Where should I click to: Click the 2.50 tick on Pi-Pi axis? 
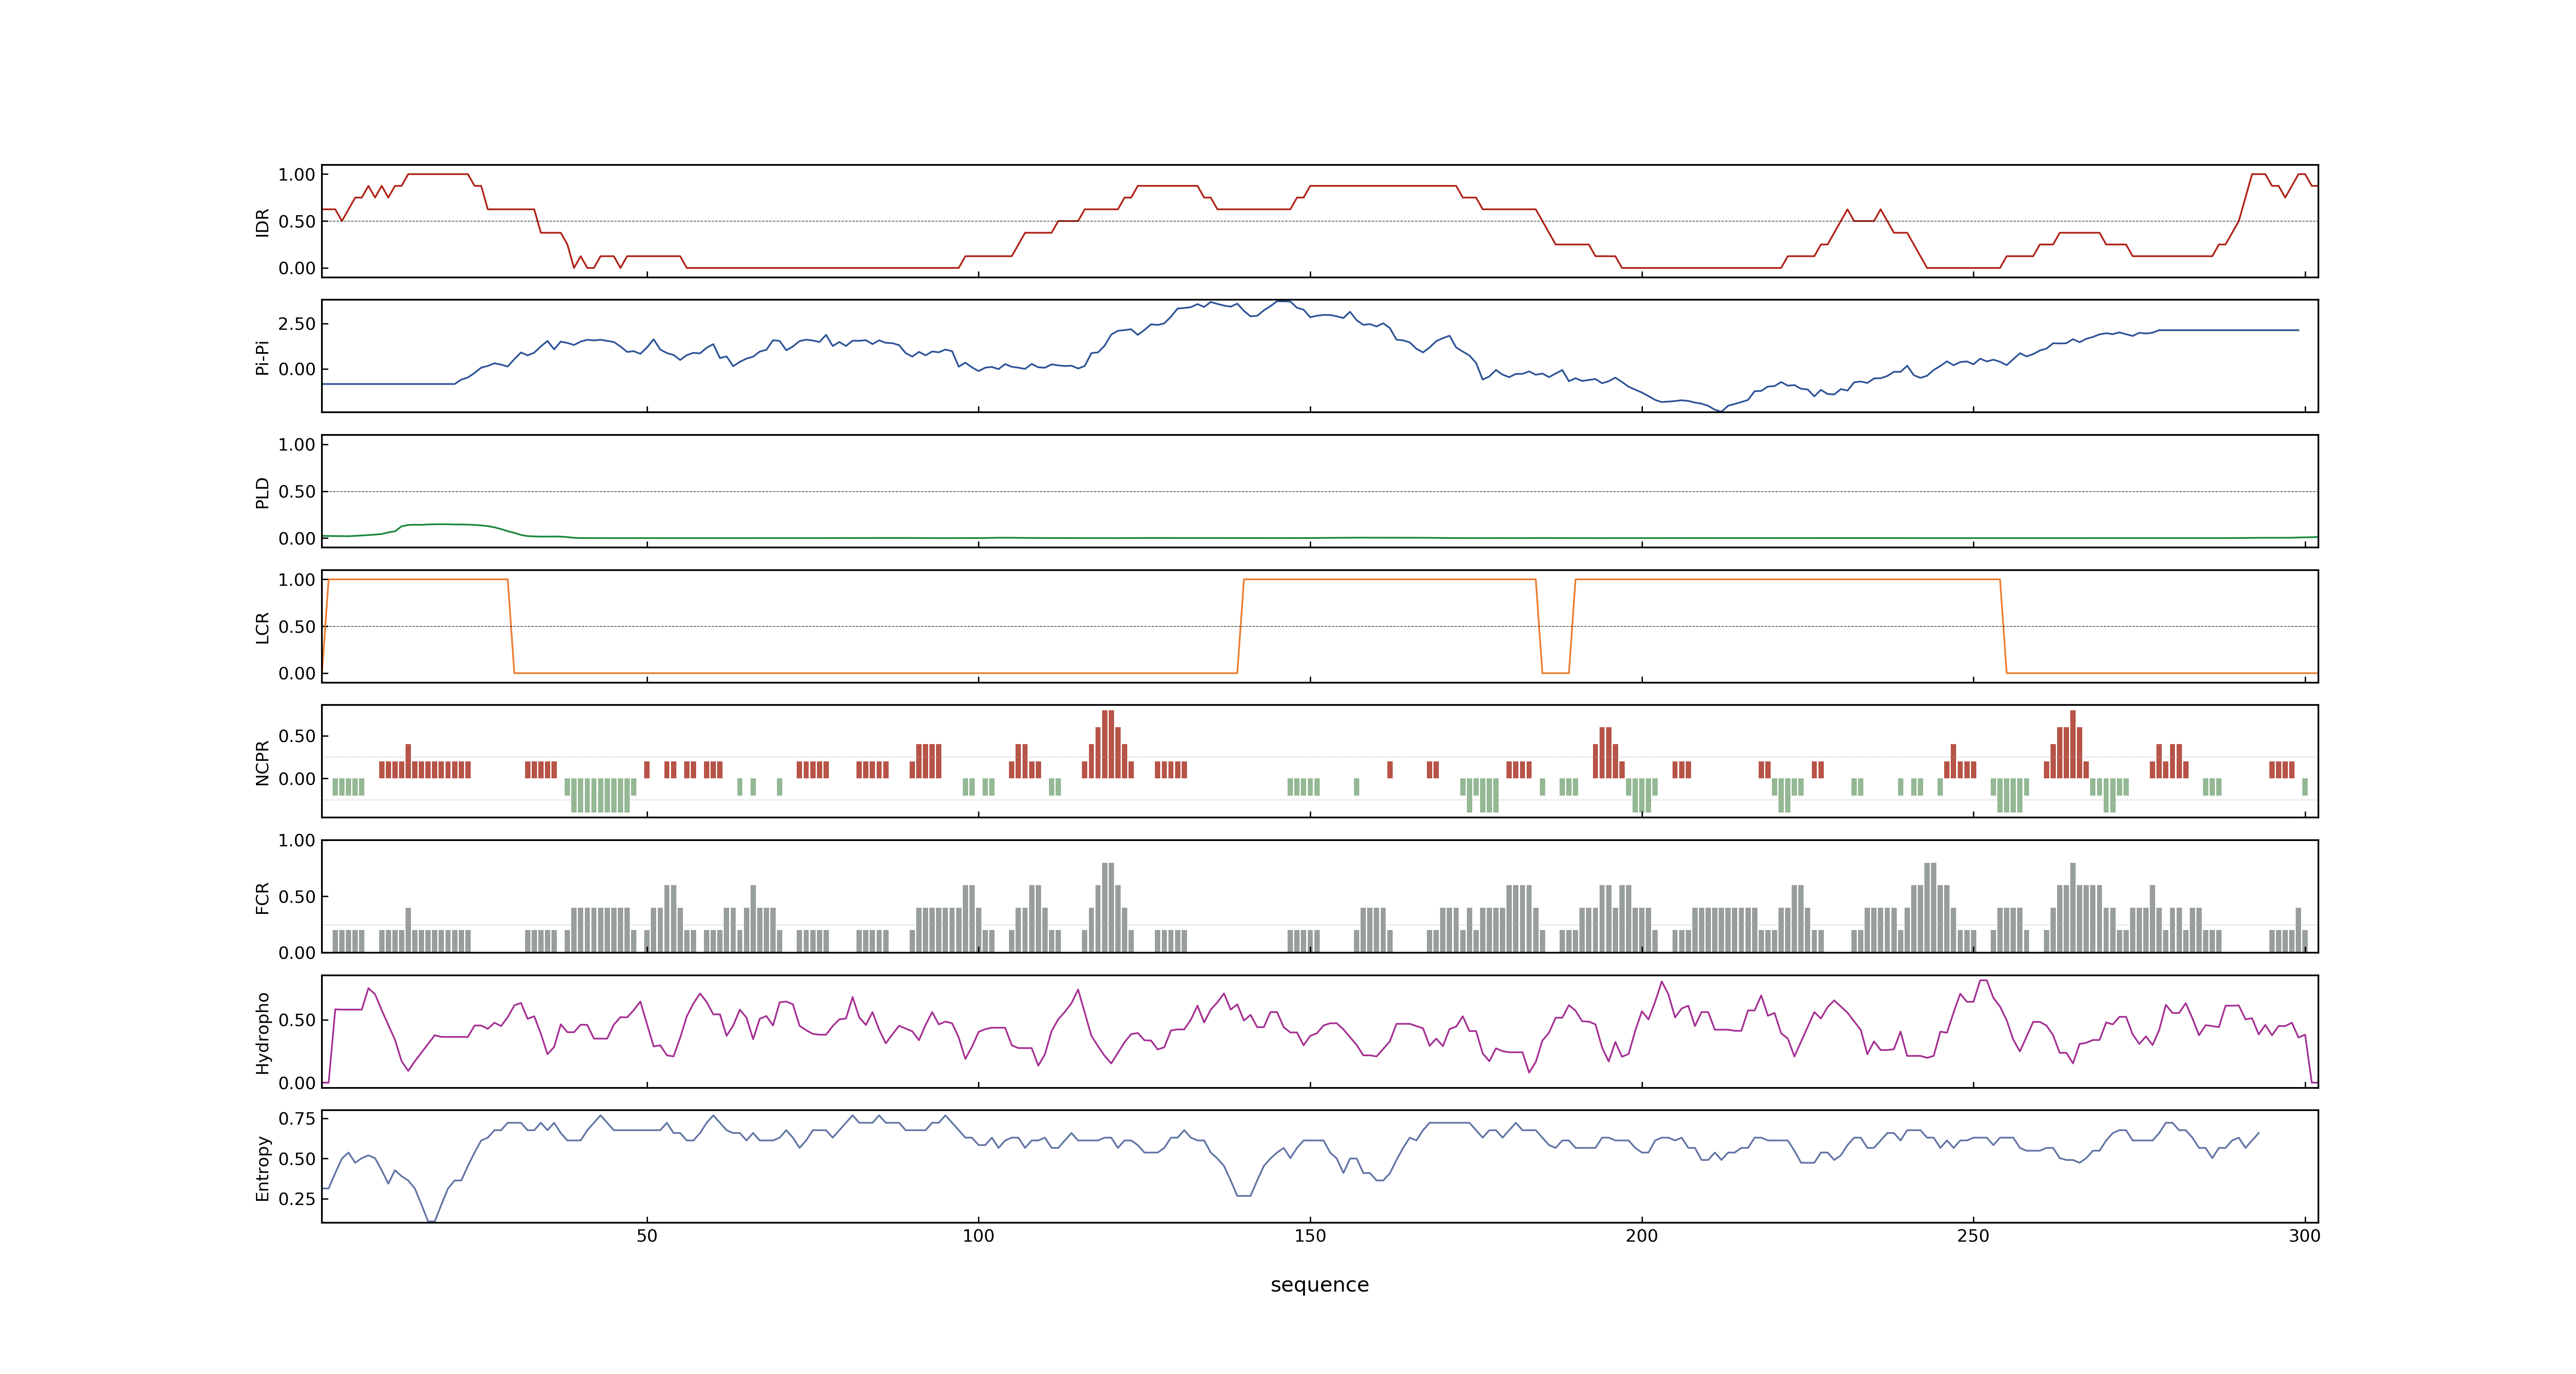click(x=297, y=324)
